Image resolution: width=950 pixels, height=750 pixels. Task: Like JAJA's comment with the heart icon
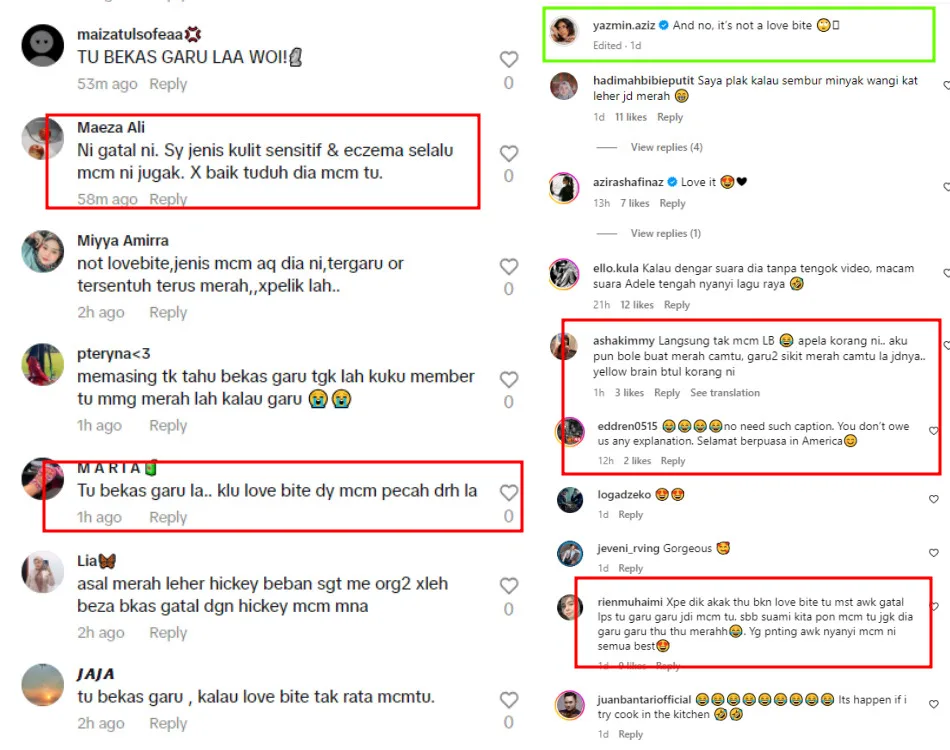click(x=508, y=700)
